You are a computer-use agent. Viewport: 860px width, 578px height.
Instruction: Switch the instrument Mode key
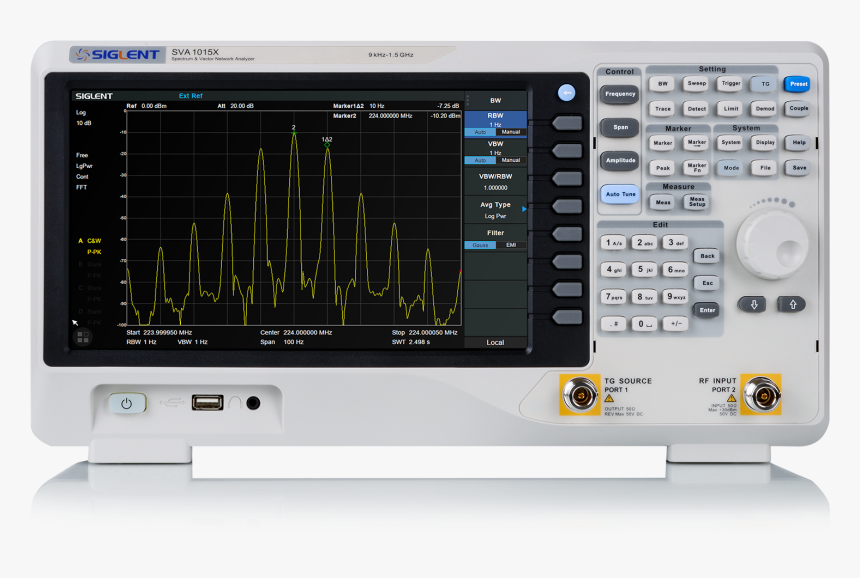click(731, 168)
